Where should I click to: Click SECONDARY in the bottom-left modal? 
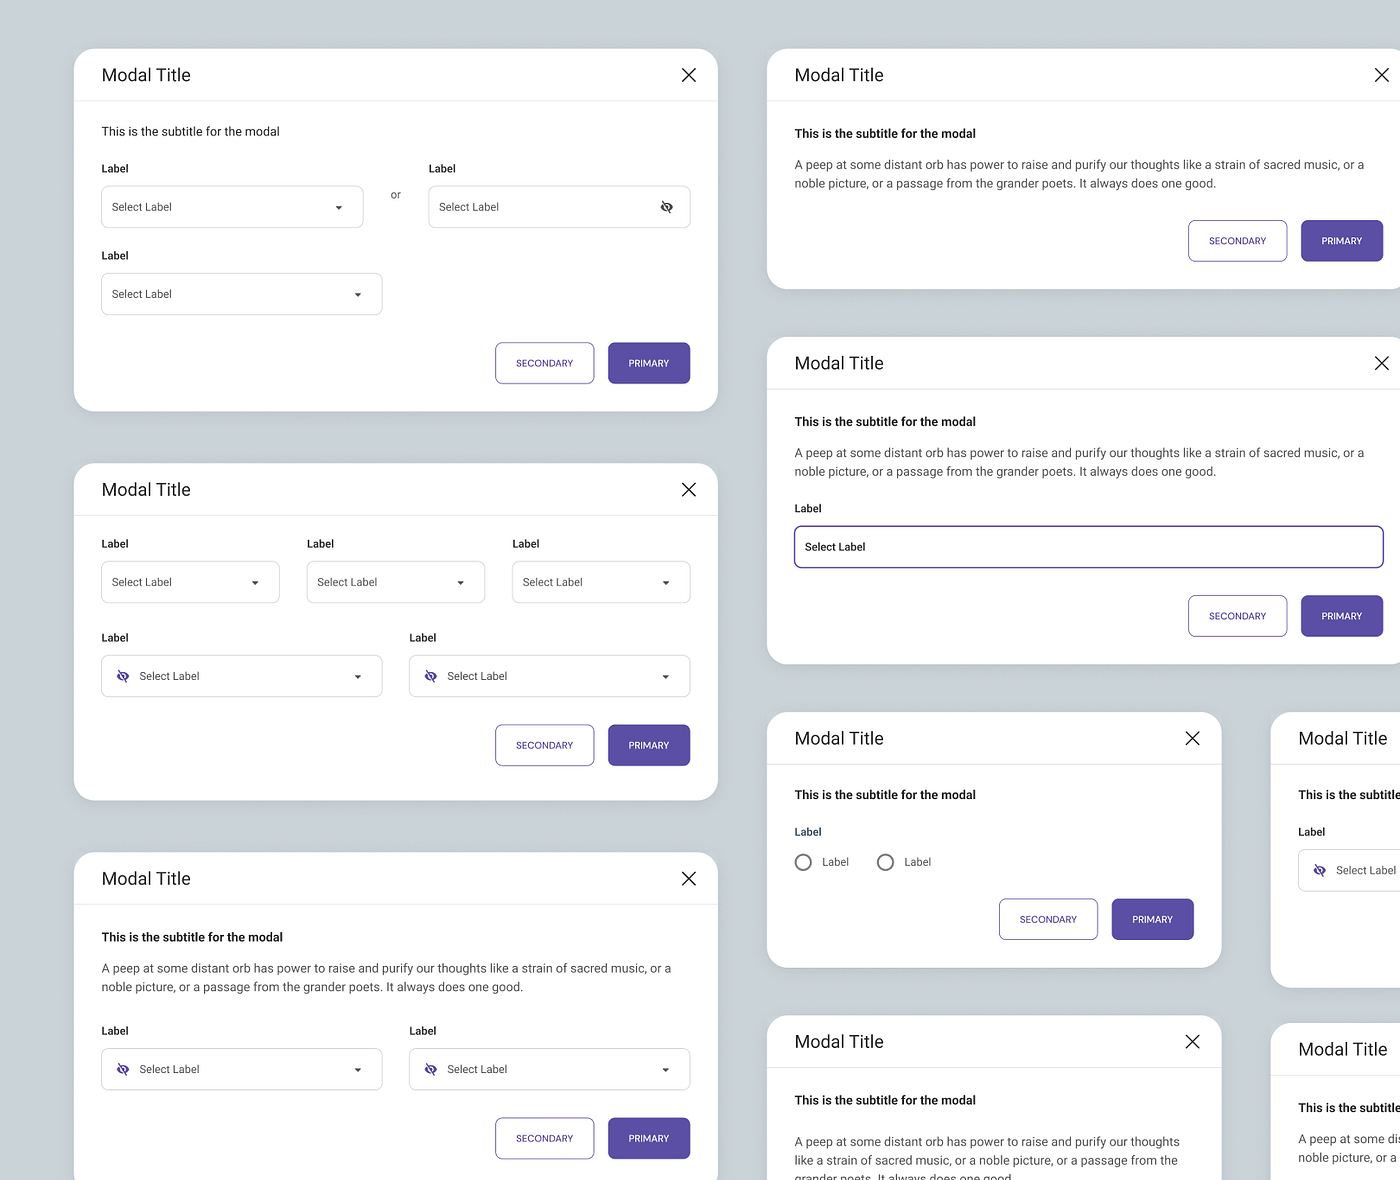click(545, 1138)
